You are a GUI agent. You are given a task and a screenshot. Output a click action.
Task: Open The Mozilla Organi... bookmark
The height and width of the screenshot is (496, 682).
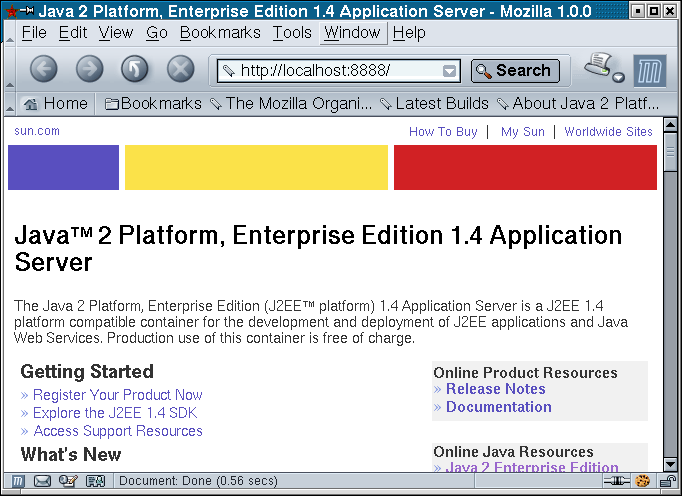click(x=291, y=104)
